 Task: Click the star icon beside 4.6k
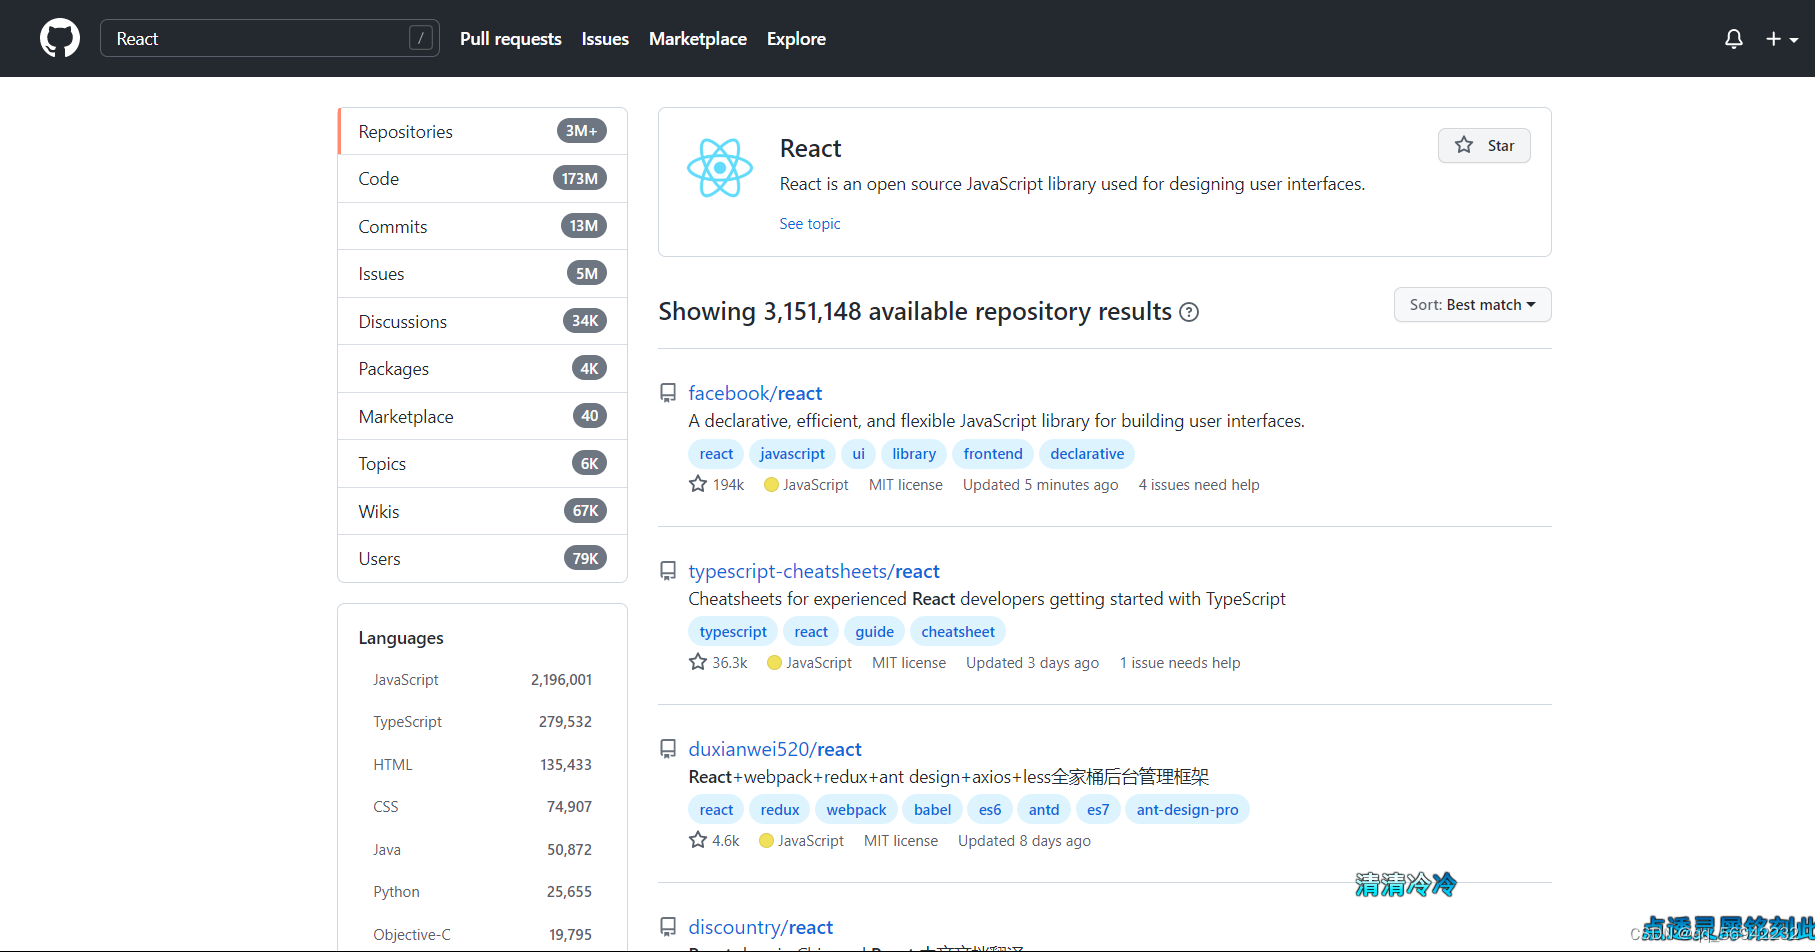click(698, 840)
